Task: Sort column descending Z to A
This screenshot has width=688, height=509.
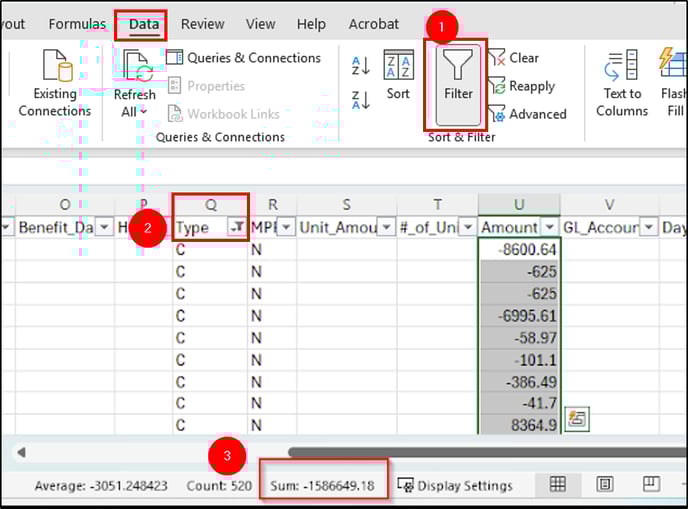Action: point(361,98)
